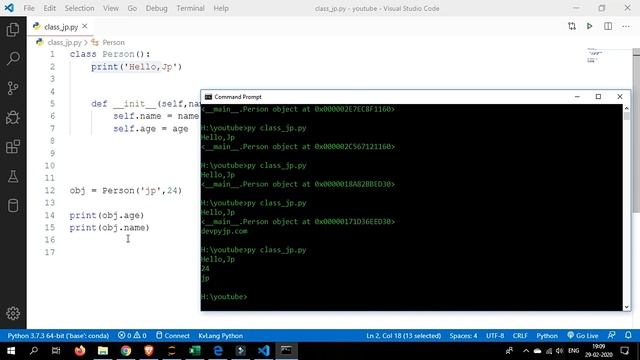The width and height of the screenshot is (640, 360).
Task: Show hidden tray icons chevron
Action: [x=526, y=351]
